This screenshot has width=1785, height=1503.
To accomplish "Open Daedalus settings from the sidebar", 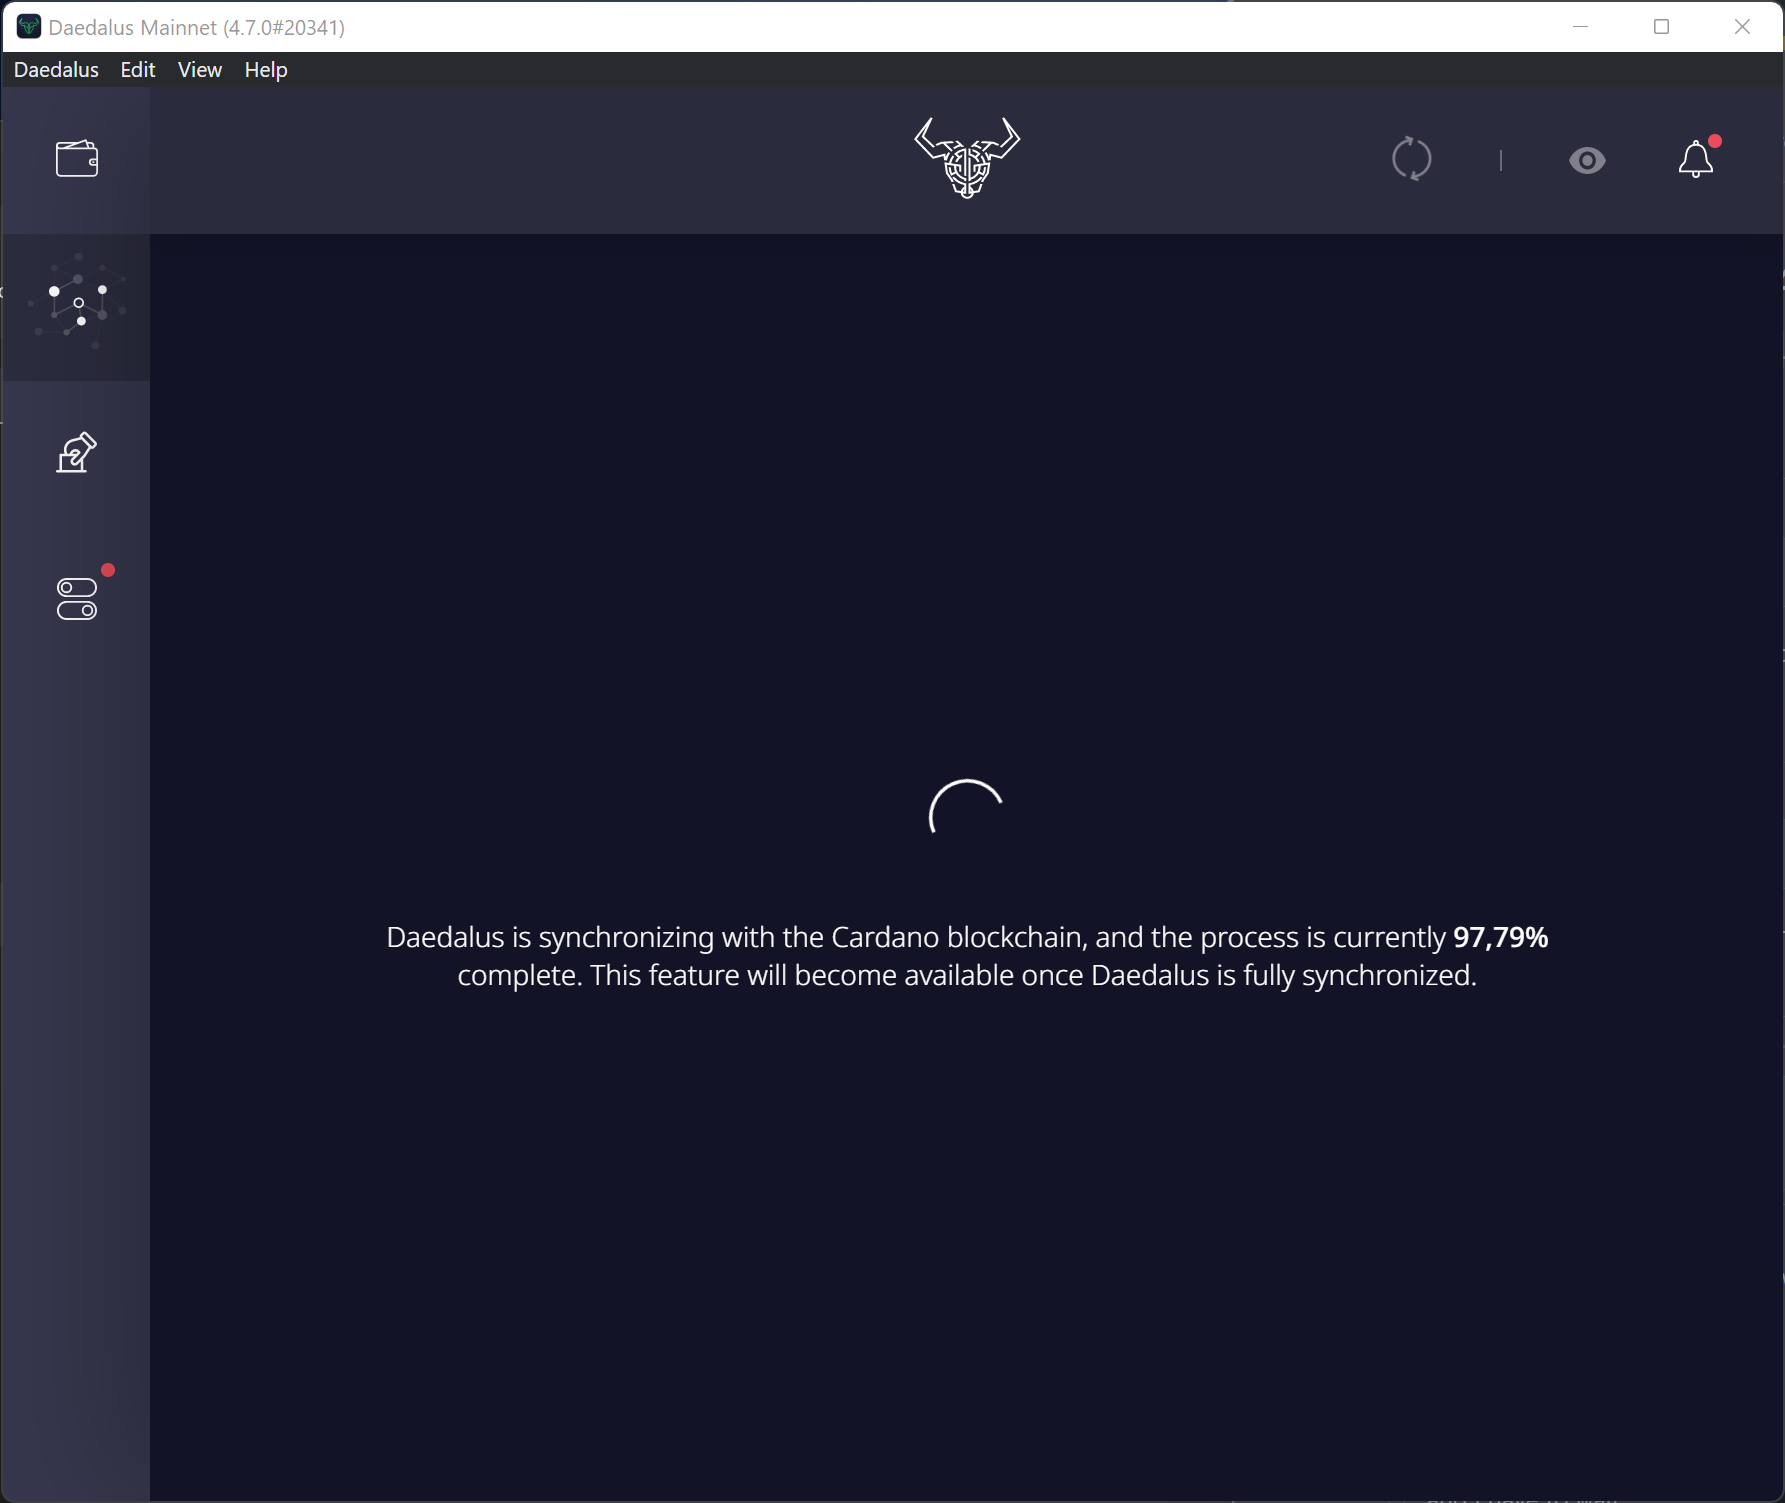I will coord(76,597).
